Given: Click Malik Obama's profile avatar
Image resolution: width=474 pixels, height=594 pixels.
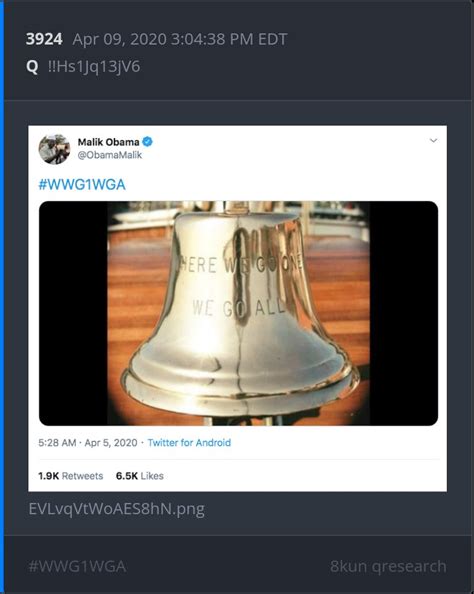Looking at the screenshot, I should pyautogui.click(x=54, y=149).
